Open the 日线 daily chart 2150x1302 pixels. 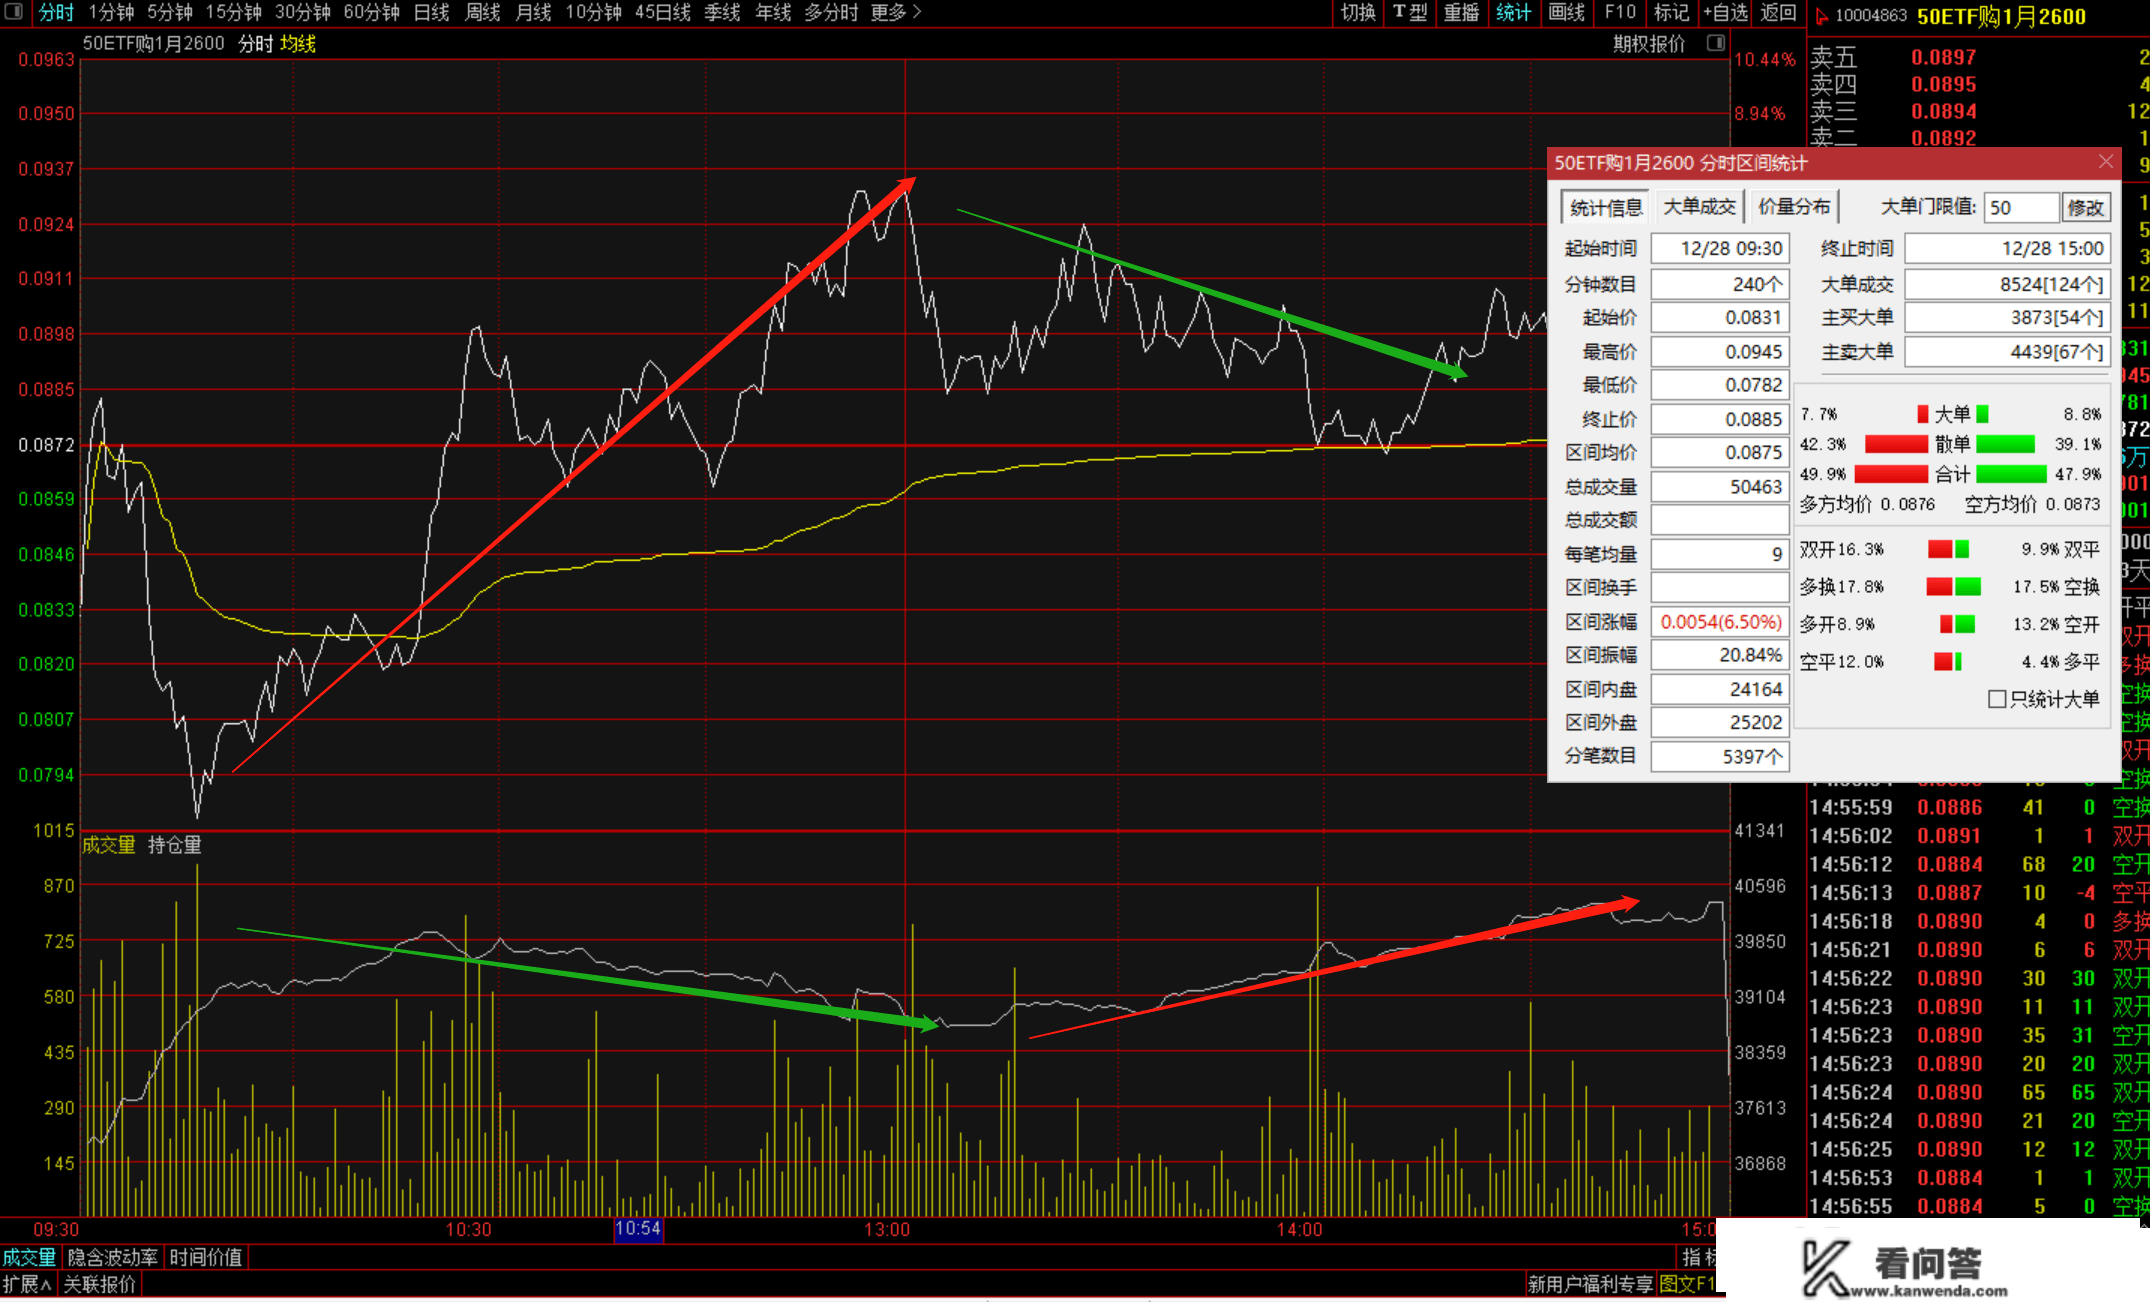(432, 12)
